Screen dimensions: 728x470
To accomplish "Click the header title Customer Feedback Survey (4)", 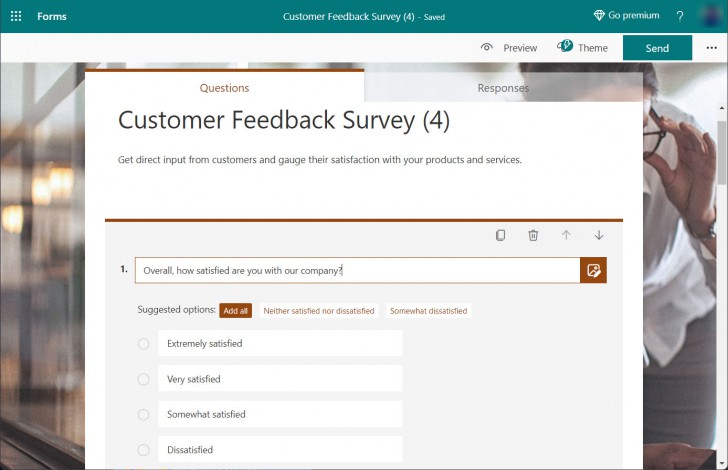I will (348, 17).
